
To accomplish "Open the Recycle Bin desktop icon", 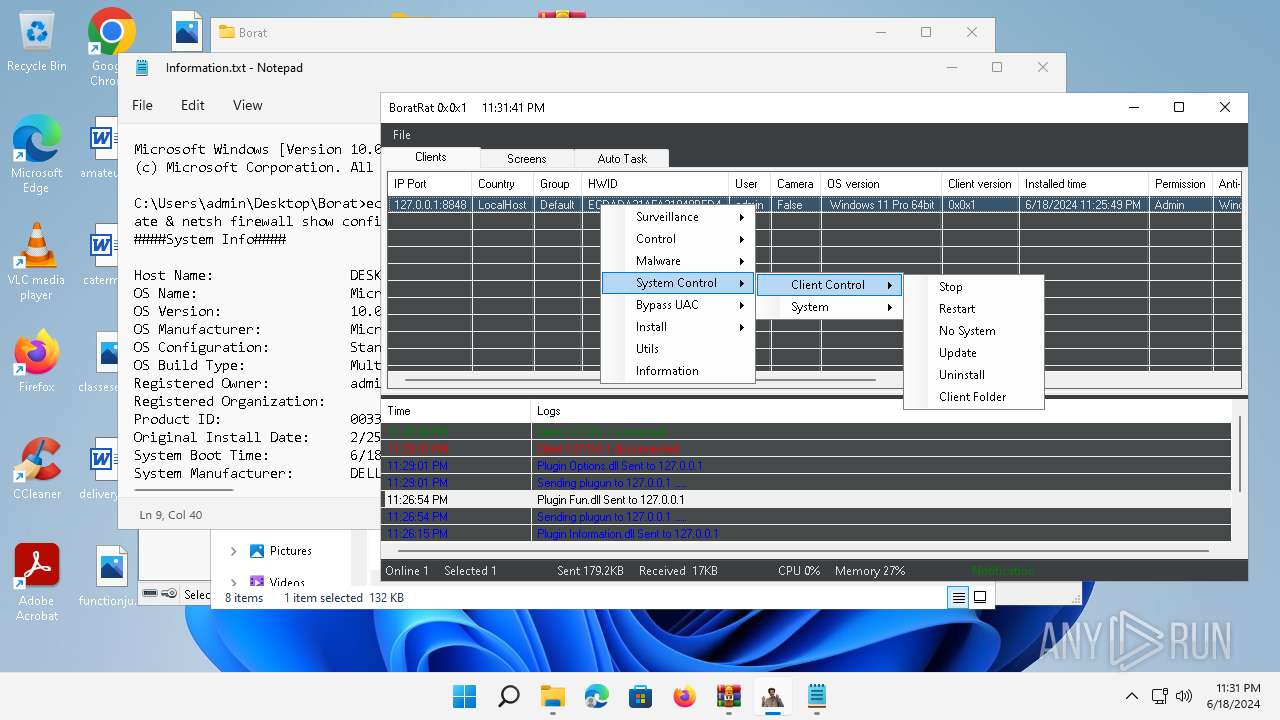I will click(x=37, y=42).
